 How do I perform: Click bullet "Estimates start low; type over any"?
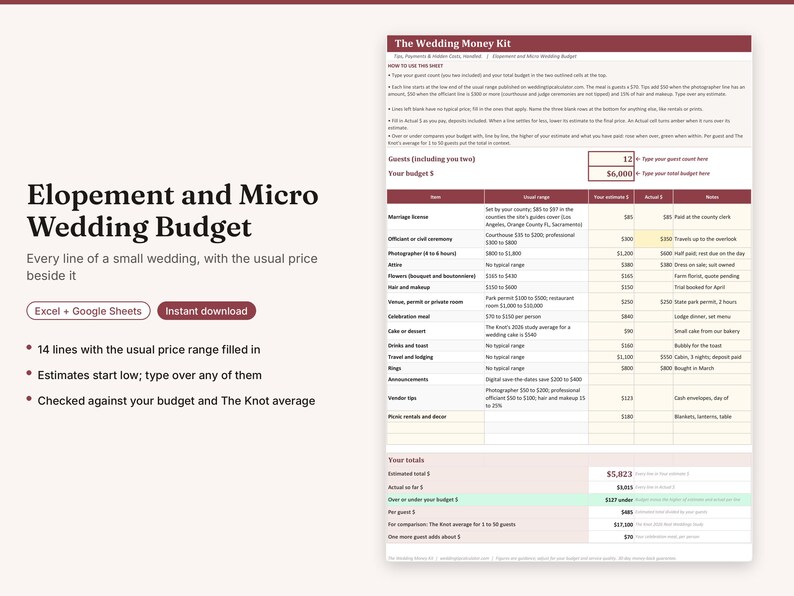coord(149,375)
